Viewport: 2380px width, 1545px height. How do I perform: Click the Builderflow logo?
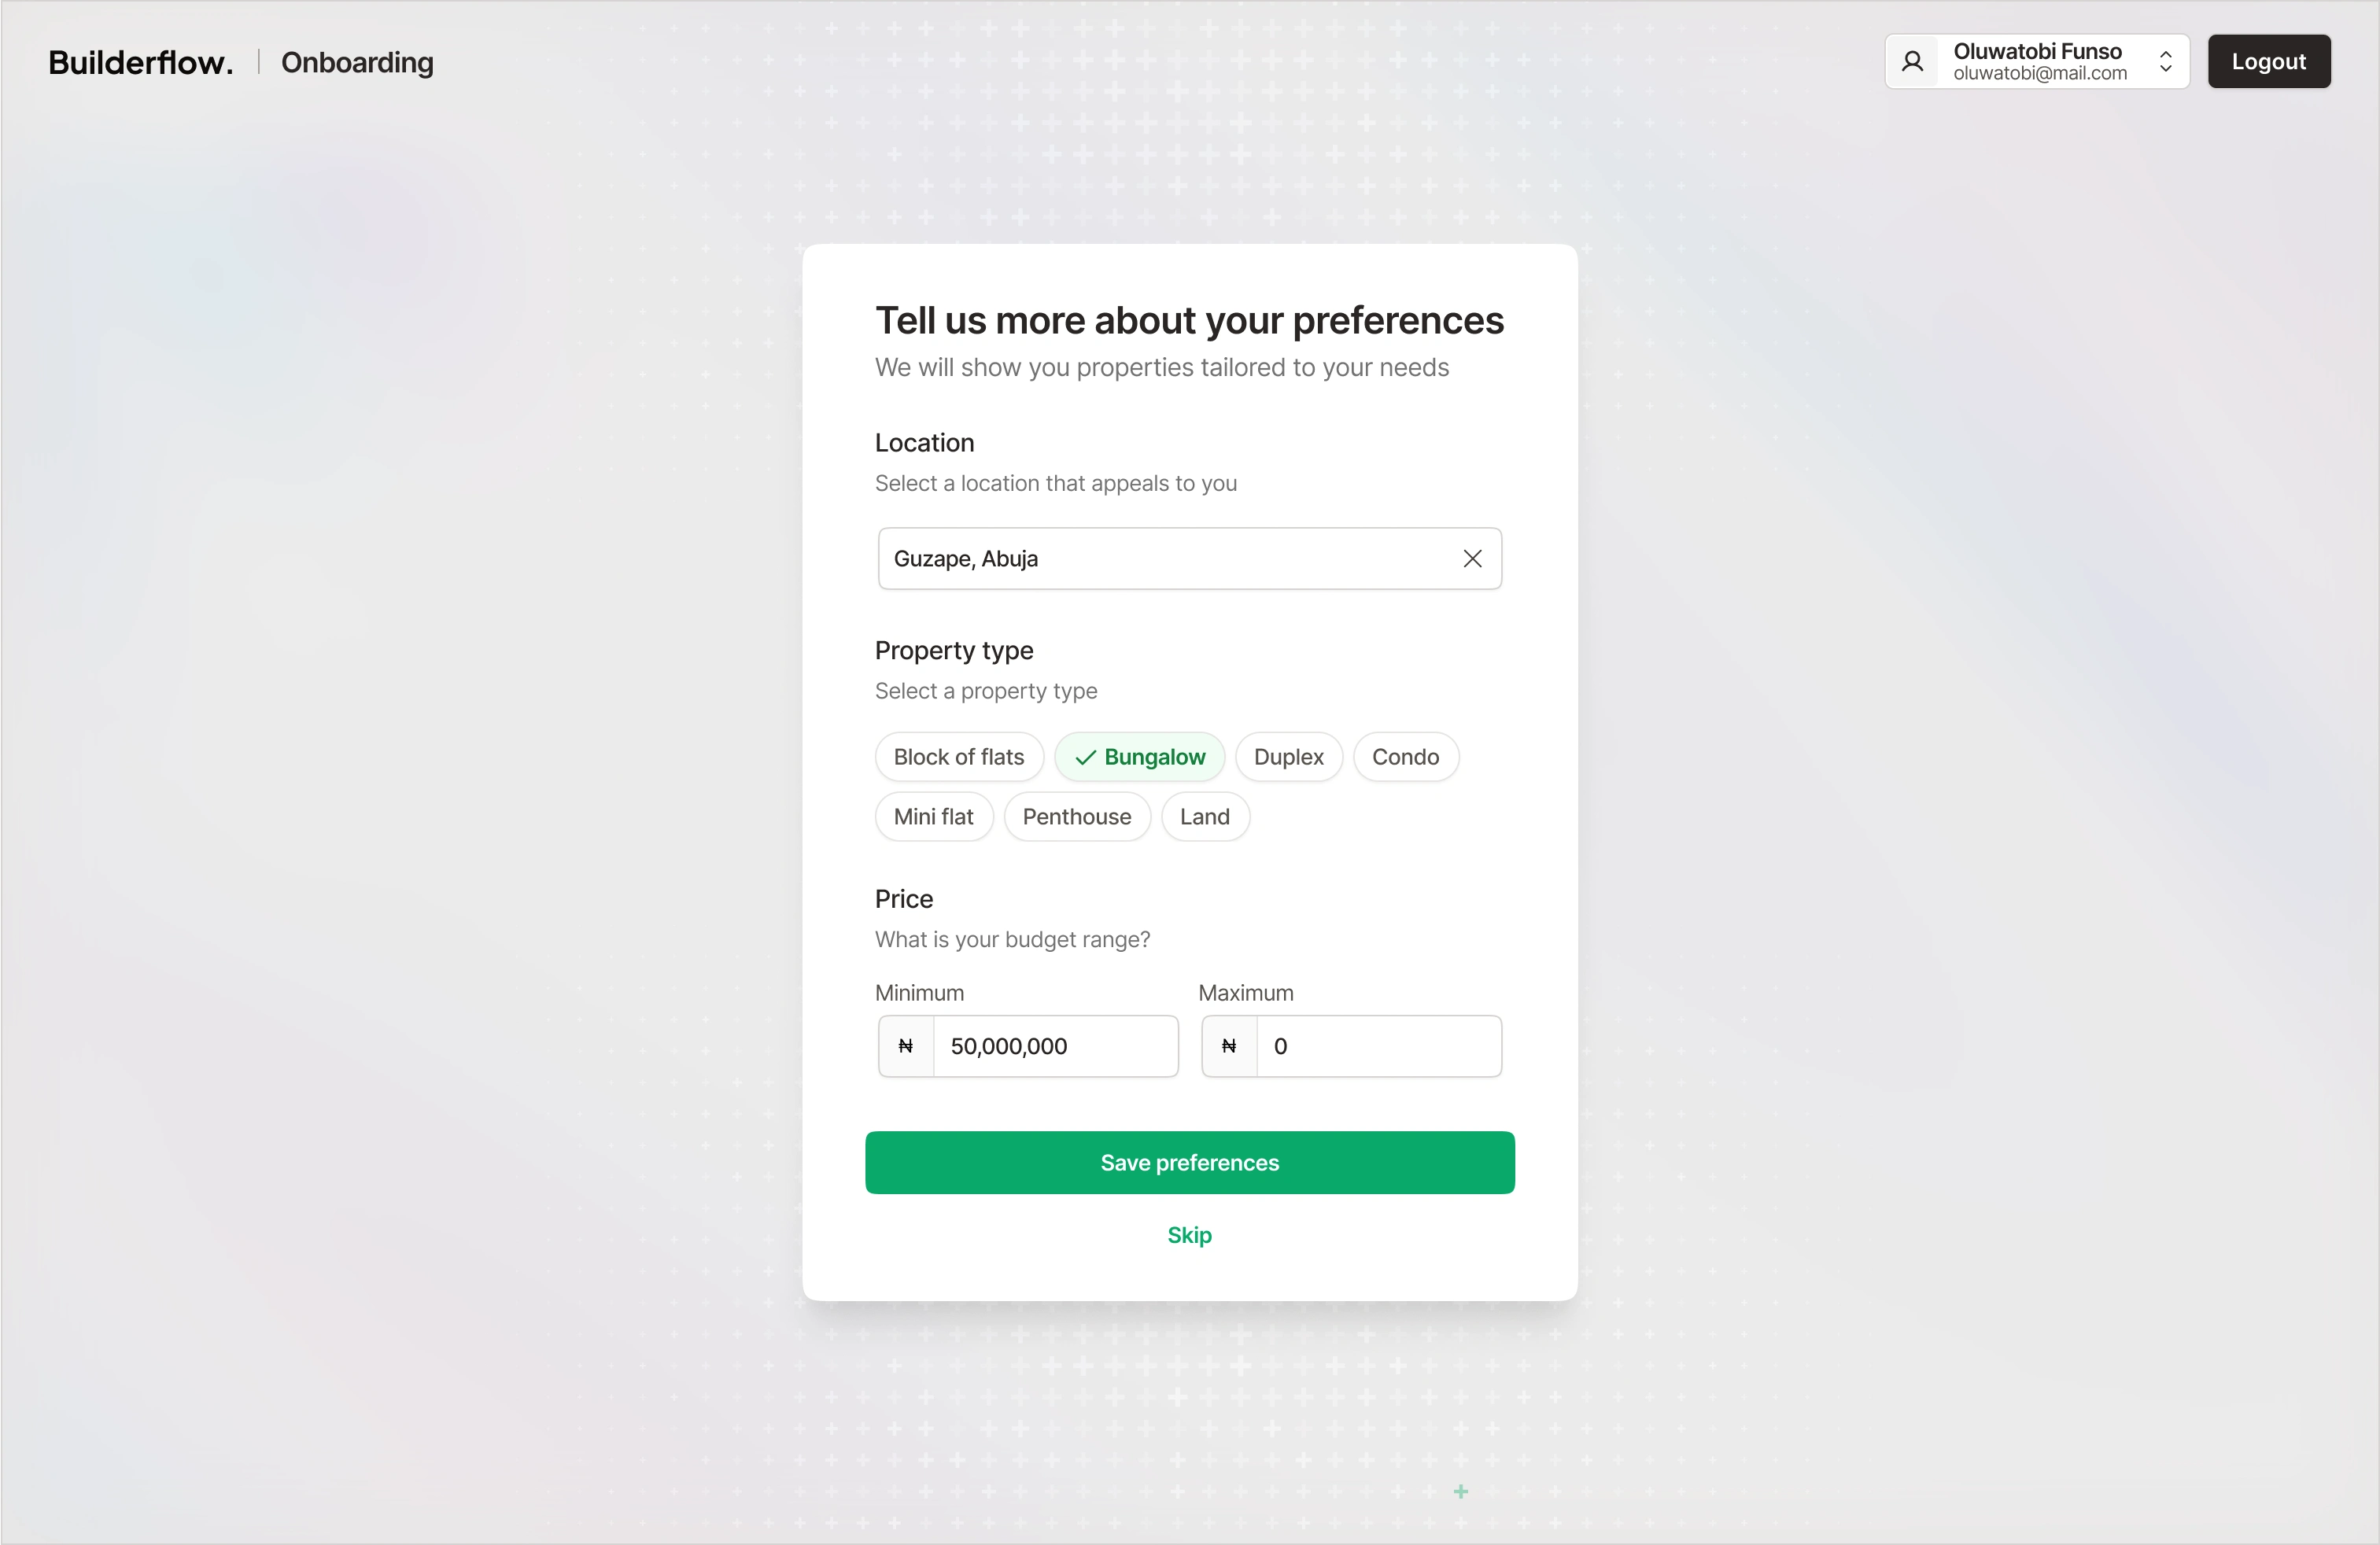pos(141,62)
